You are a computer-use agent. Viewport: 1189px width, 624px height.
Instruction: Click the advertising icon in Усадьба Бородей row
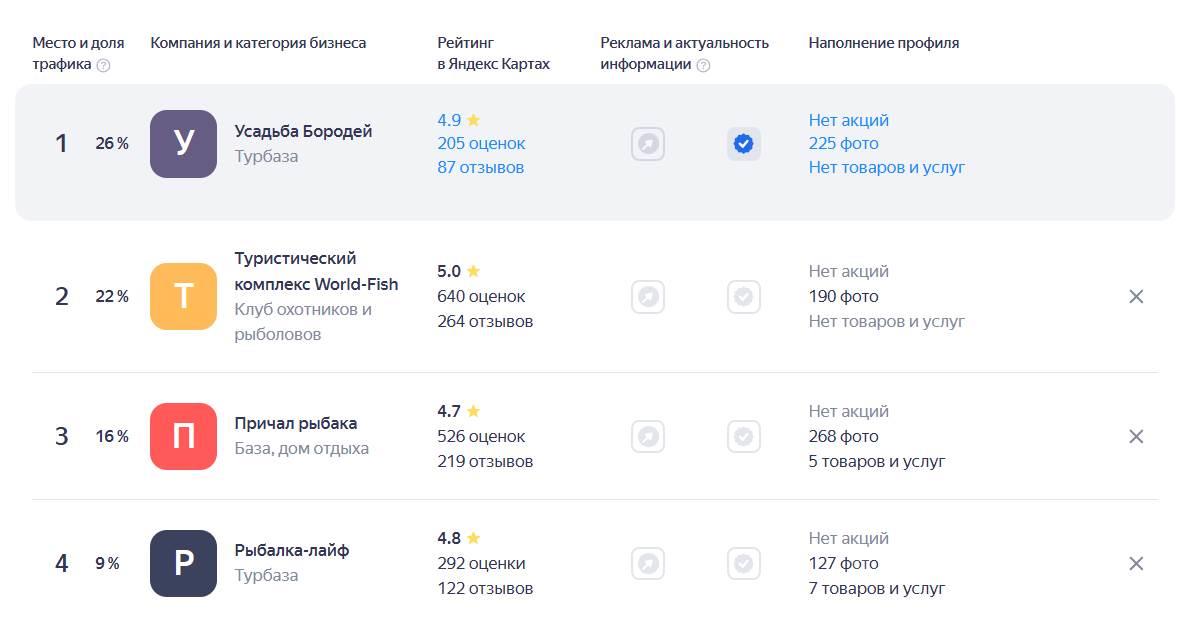point(648,144)
